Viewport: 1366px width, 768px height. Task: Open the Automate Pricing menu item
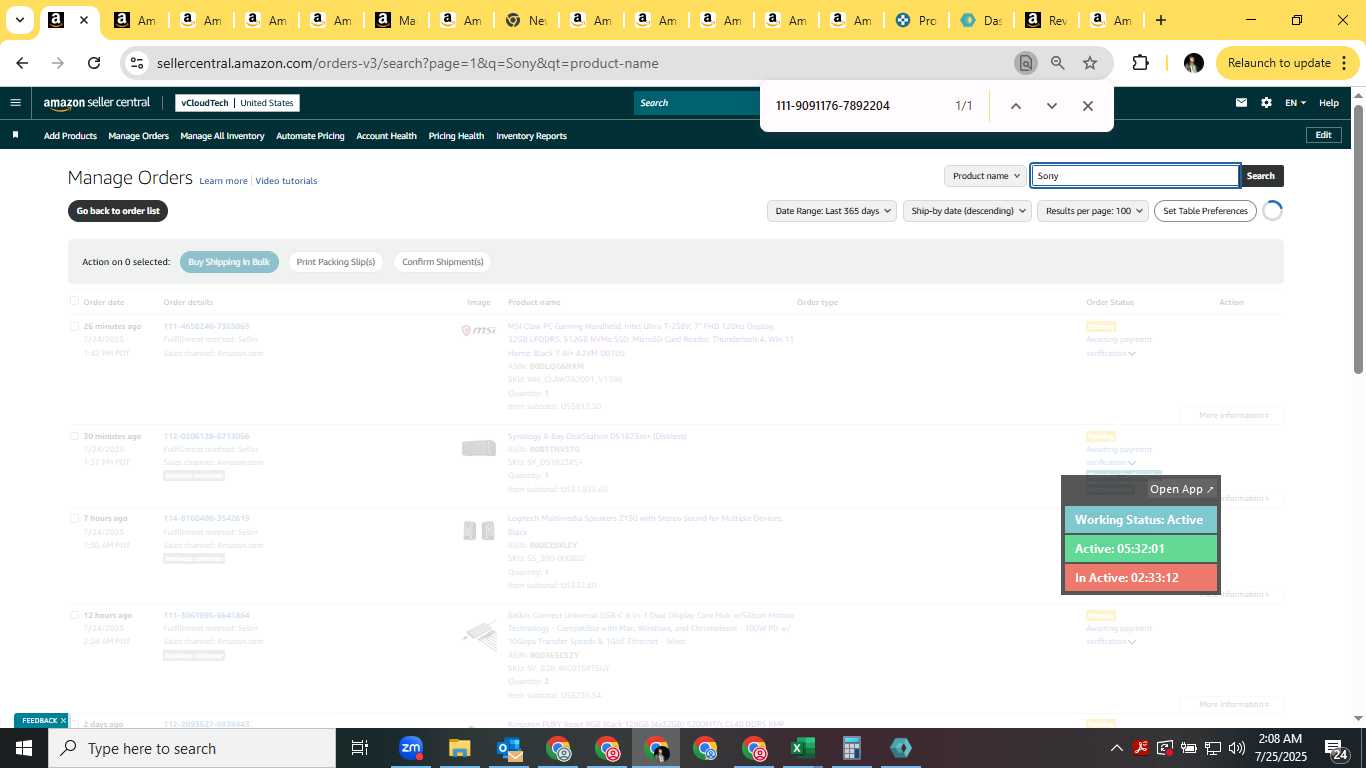(x=310, y=136)
